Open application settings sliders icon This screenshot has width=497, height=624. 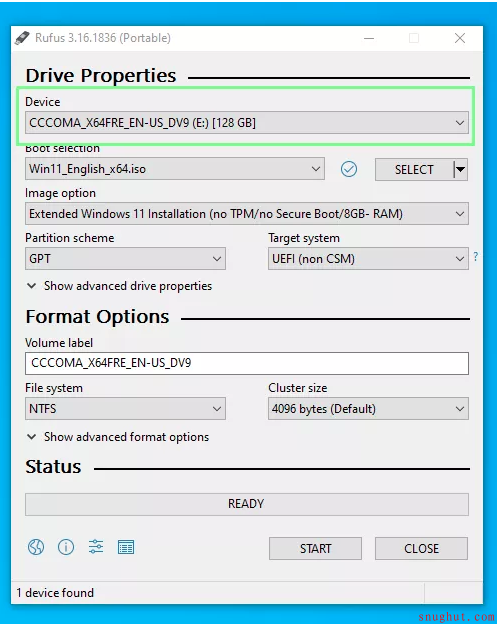pyautogui.click(x=96, y=547)
